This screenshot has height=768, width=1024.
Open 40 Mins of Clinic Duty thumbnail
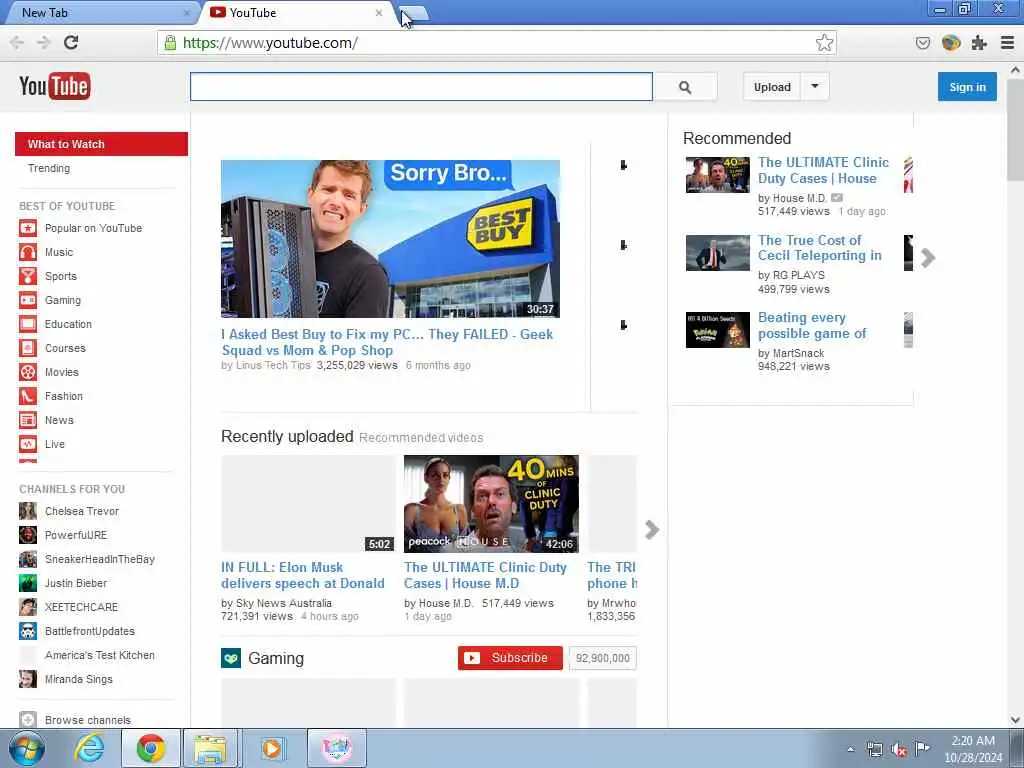click(491, 504)
